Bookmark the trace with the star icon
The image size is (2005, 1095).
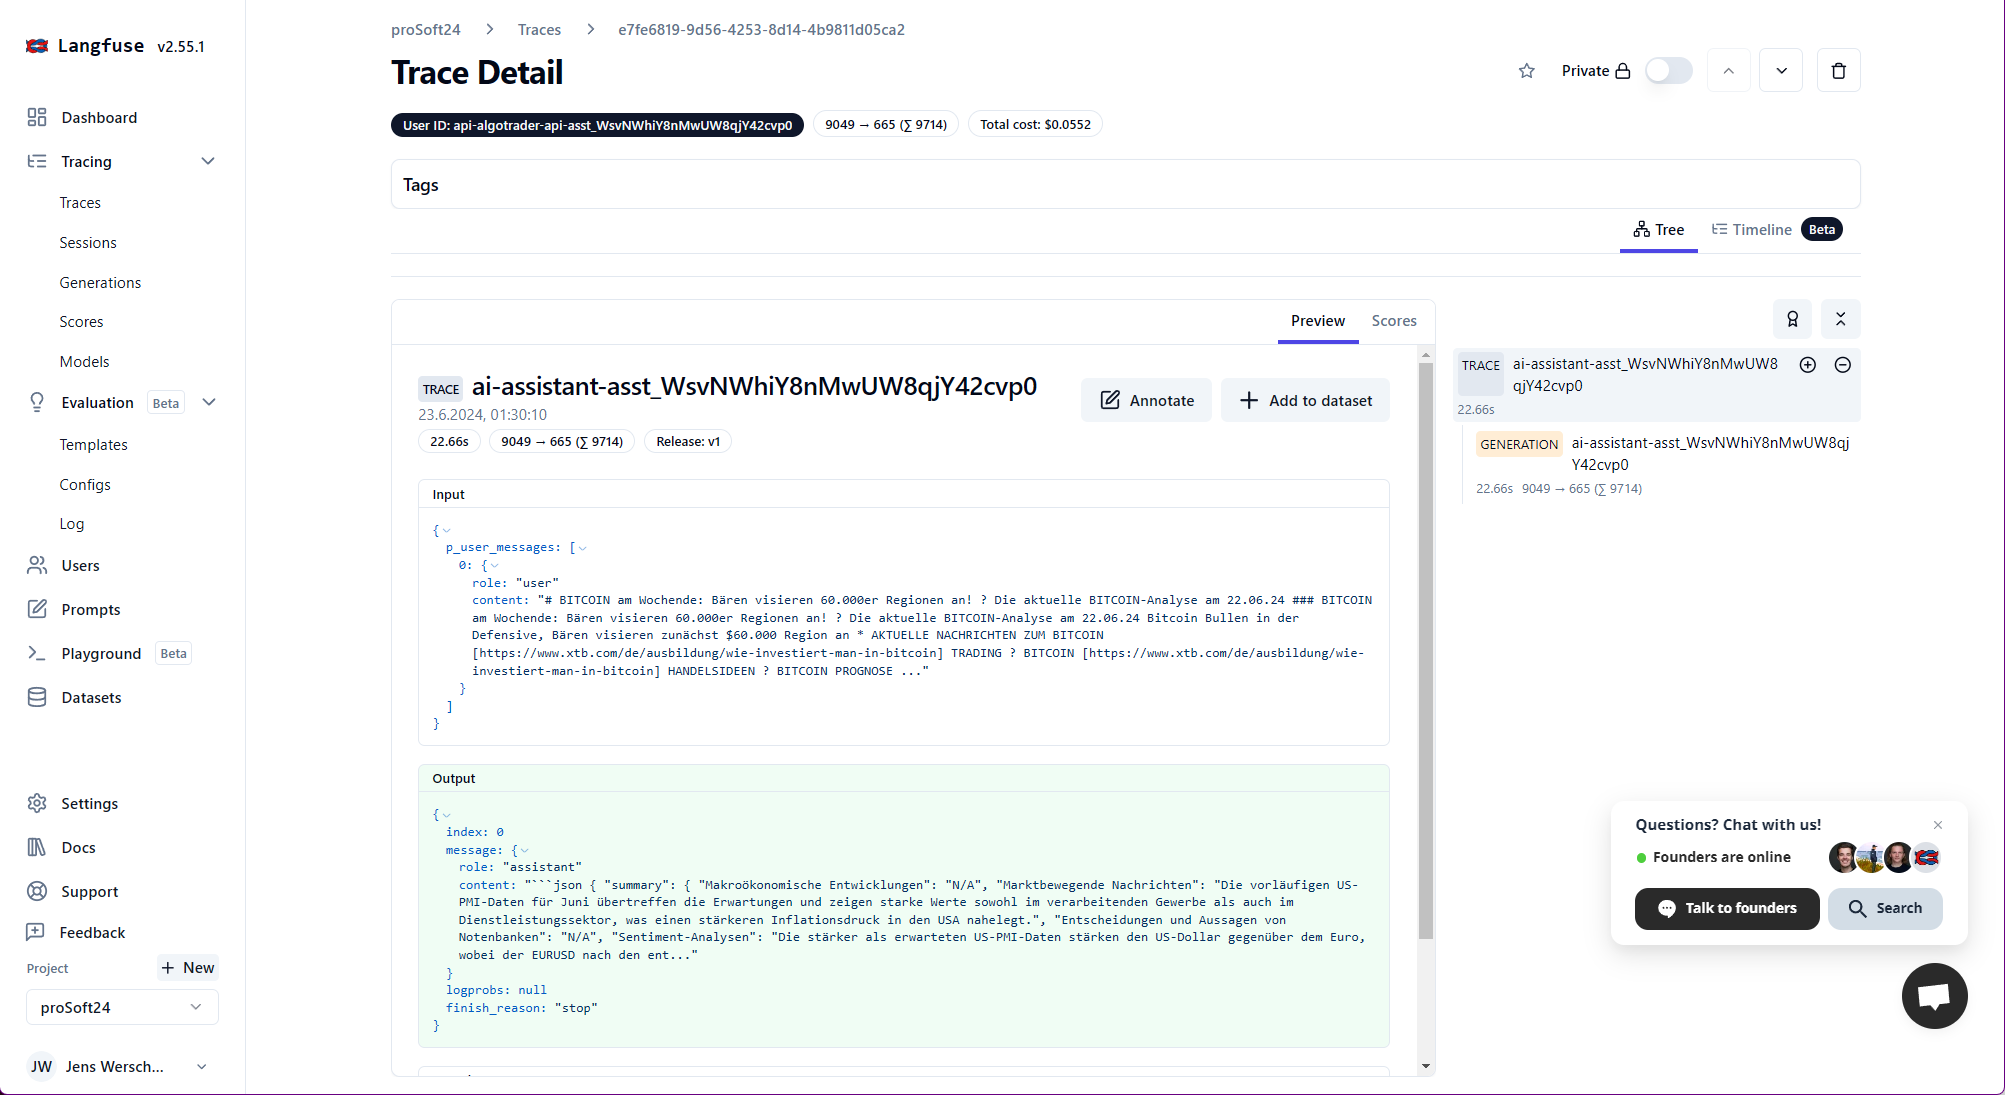tap(1526, 71)
